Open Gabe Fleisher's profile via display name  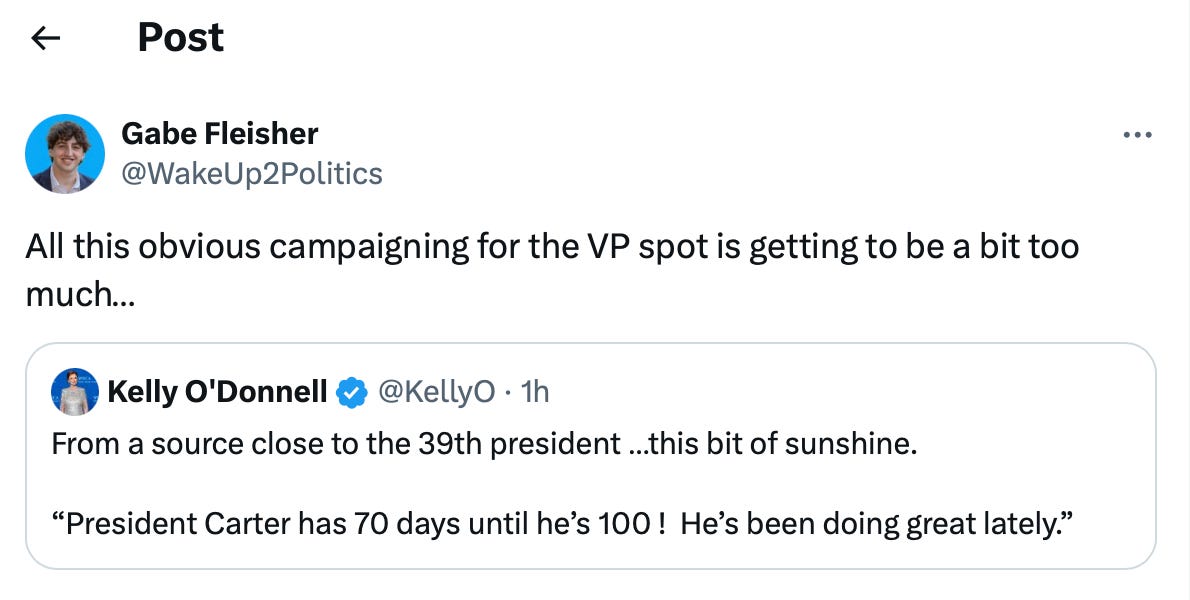click(x=219, y=133)
